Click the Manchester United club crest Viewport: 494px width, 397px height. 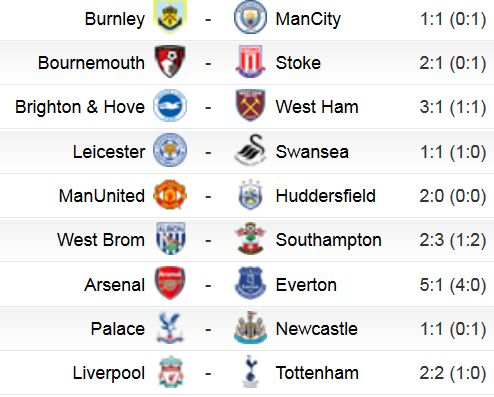pyautogui.click(x=170, y=195)
